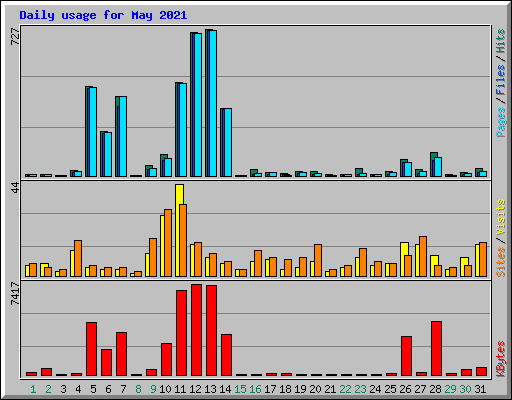Viewport: 512px width, 400px height.
Task: Click the red KBytes bar for day 14
Action: coord(226,355)
